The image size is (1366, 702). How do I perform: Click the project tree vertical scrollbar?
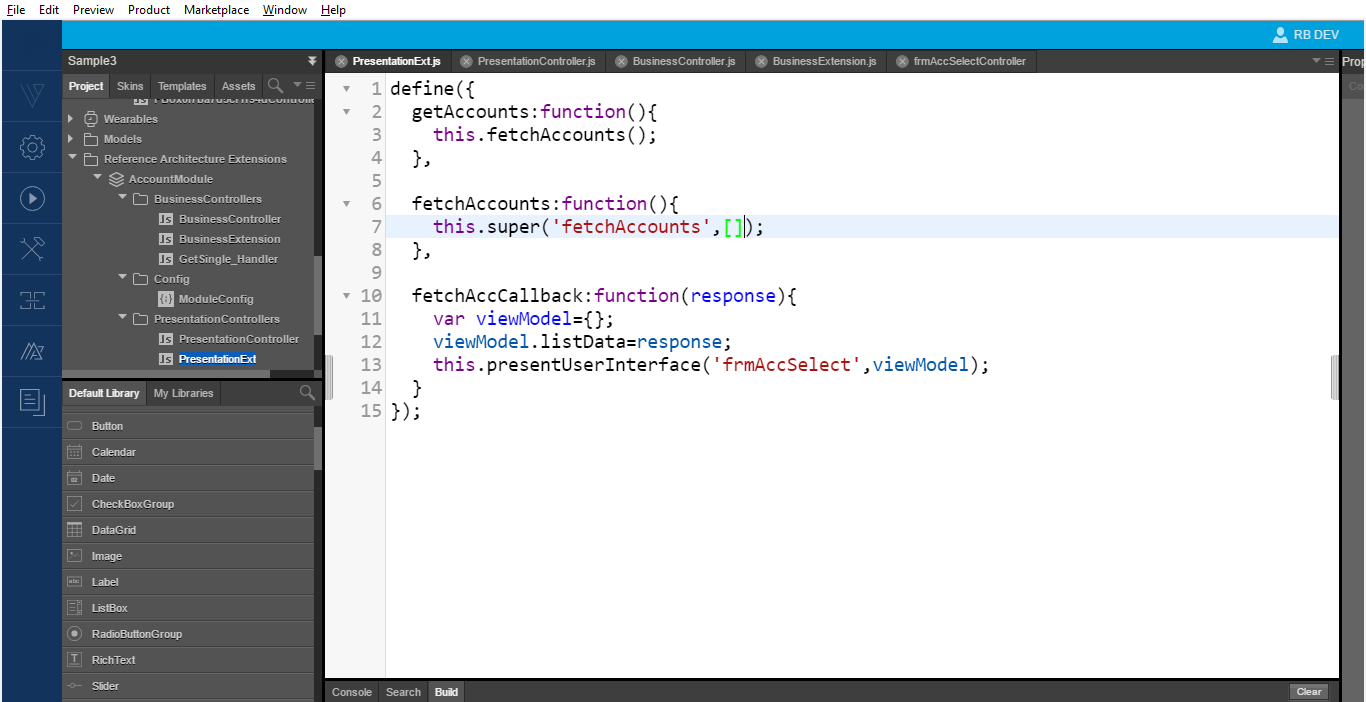pyautogui.click(x=318, y=296)
